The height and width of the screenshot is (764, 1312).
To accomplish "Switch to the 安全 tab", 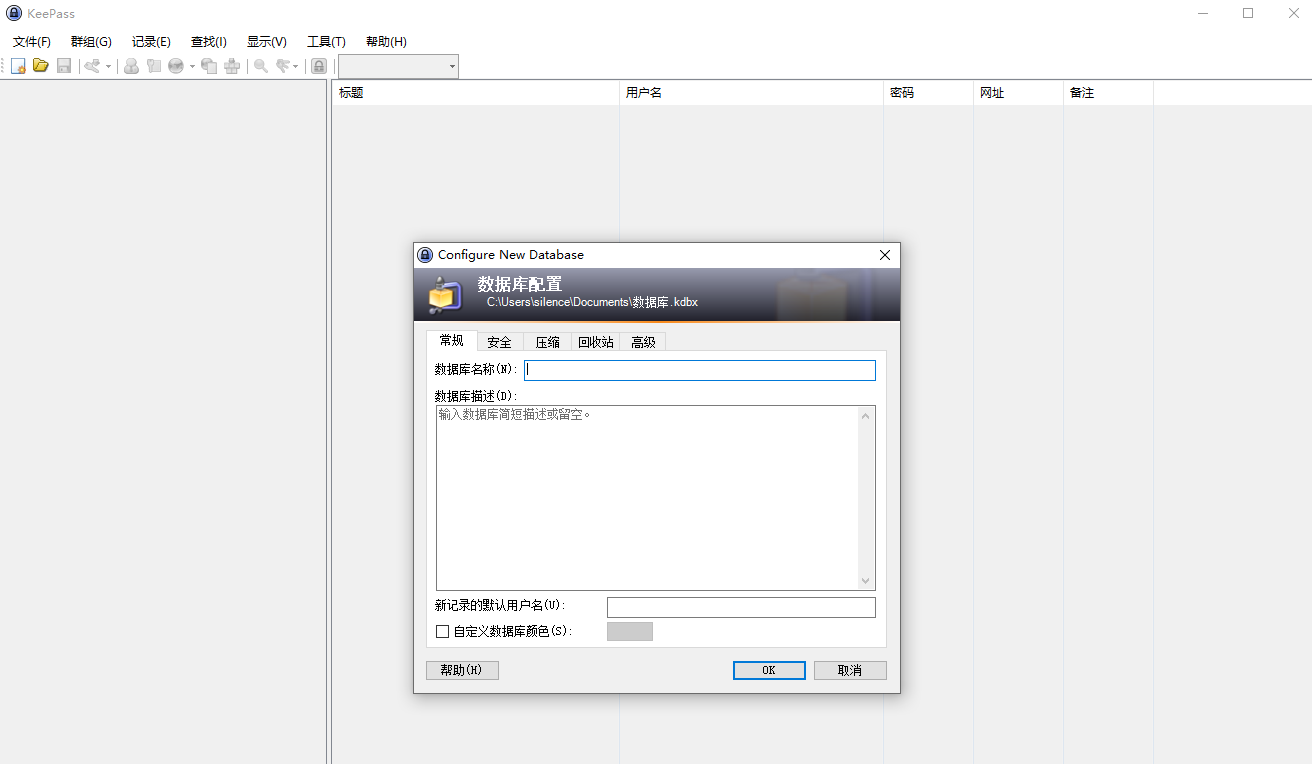I will [x=499, y=342].
